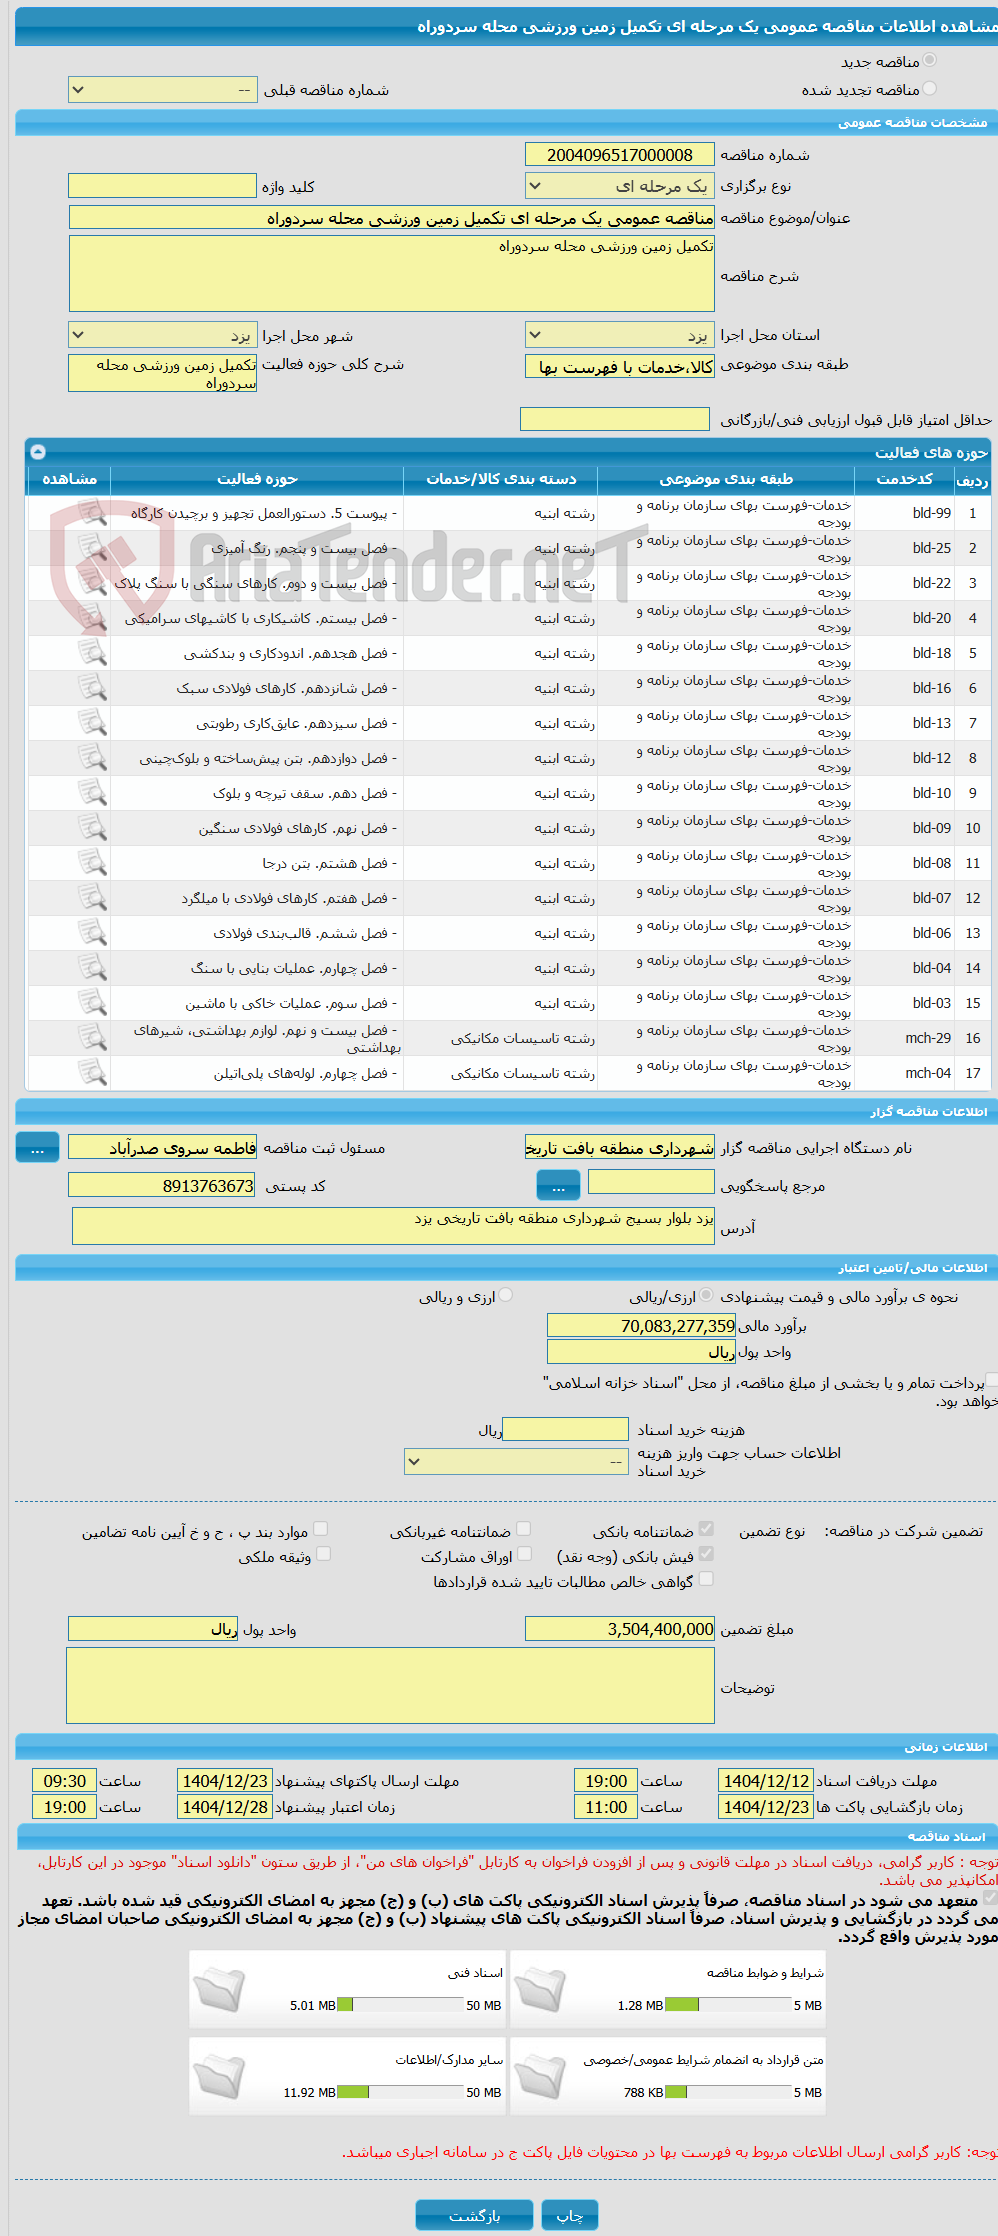Click the بازگشت button
This screenshot has width=998, height=2236.
475,2215
